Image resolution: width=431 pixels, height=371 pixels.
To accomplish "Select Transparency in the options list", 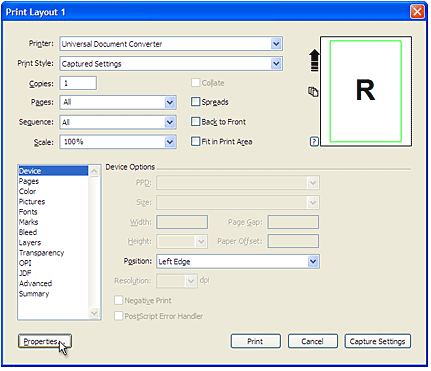I will 53,253.
